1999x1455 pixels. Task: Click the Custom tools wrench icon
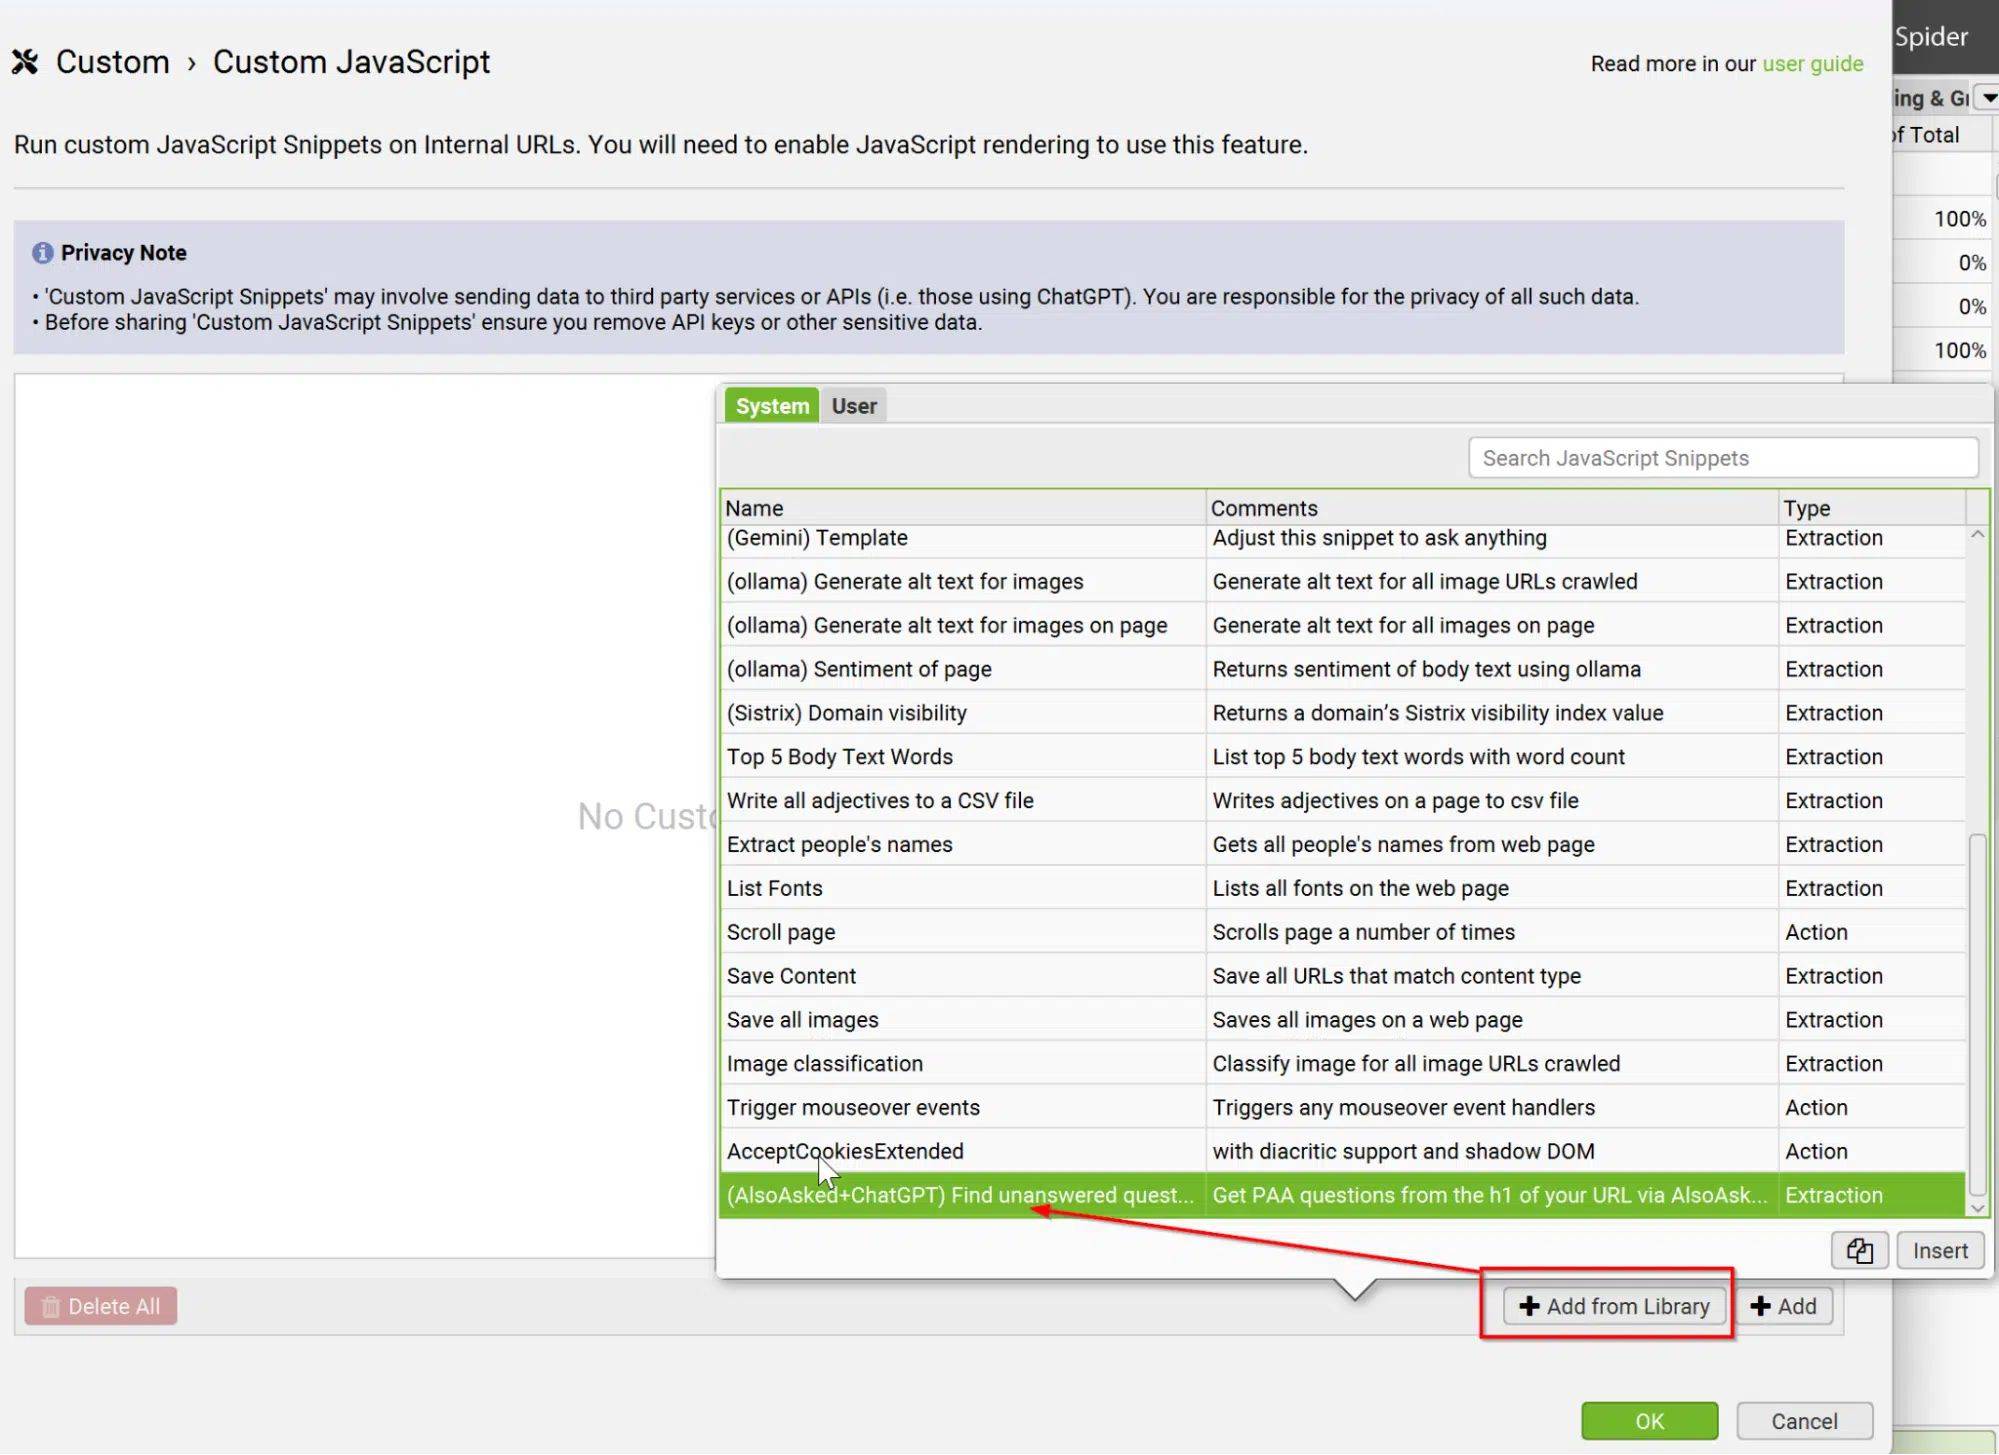25,62
